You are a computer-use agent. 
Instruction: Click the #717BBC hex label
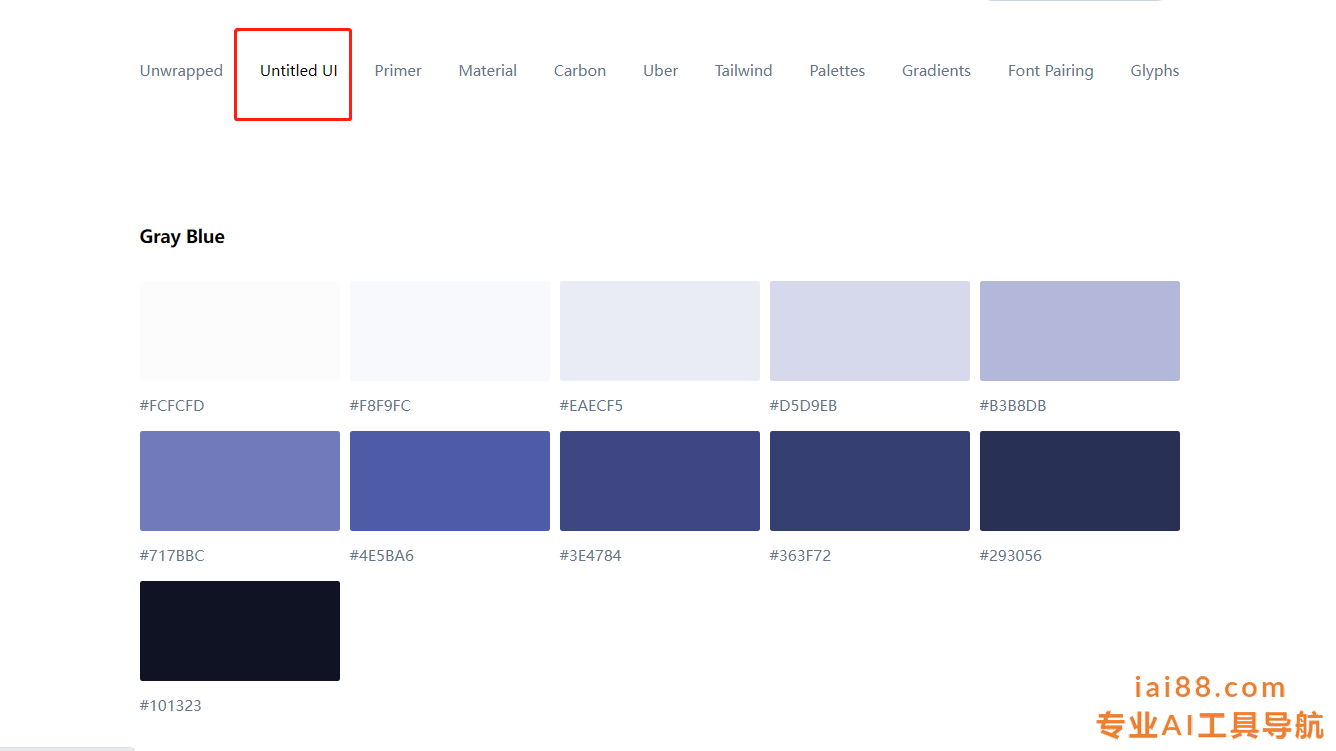click(x=172, y=556)
